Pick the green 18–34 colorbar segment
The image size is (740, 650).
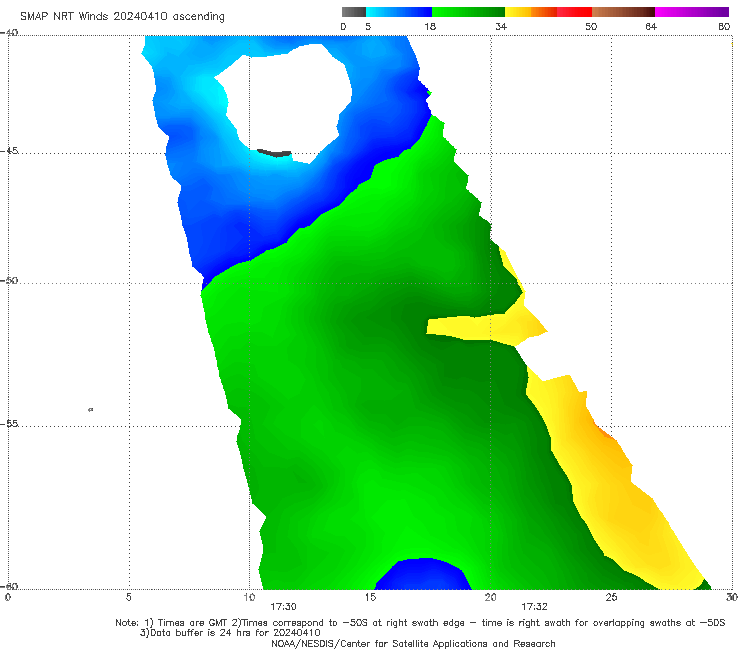(x=468, y=12)
